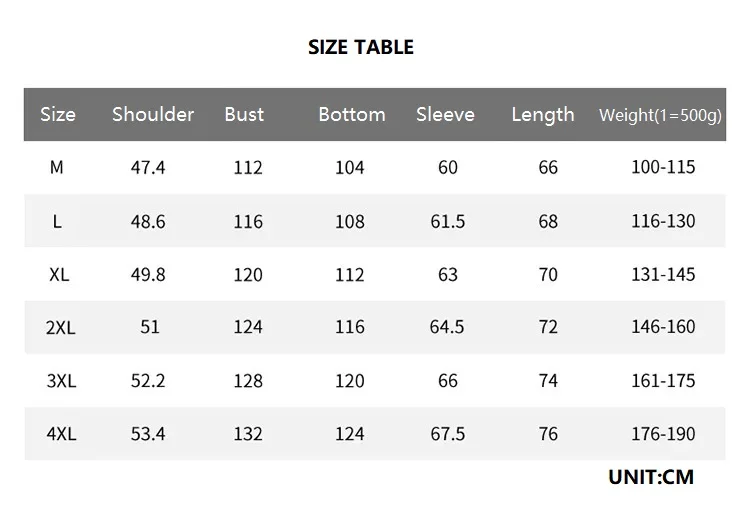The width and height of the screenshot is (750, 506).
Task: Select bust value 128 in 3XL row
Action: [247, 381]
